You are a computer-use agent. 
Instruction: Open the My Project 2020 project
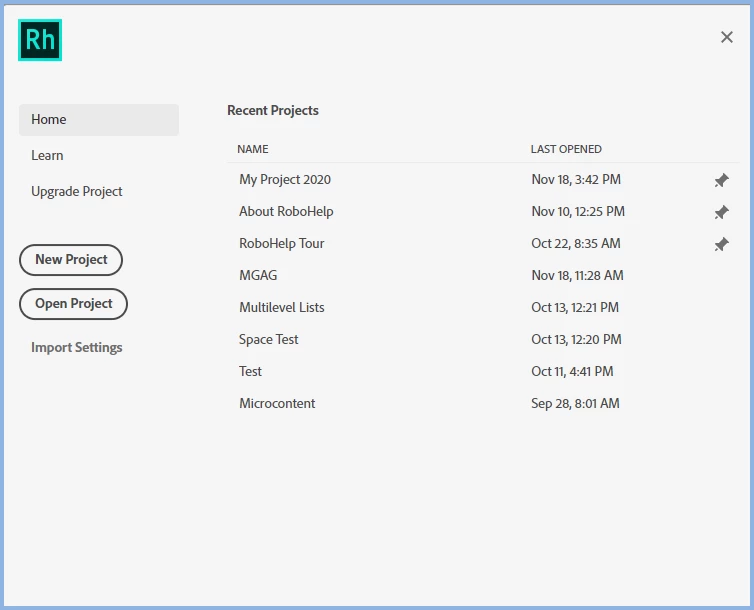click(285, 180)
